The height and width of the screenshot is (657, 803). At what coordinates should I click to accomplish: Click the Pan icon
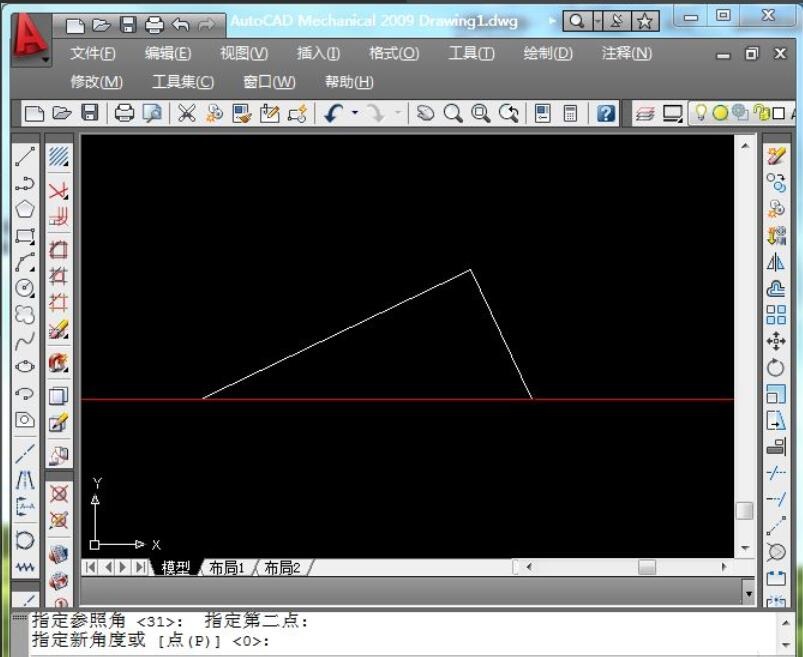(427, 114)
